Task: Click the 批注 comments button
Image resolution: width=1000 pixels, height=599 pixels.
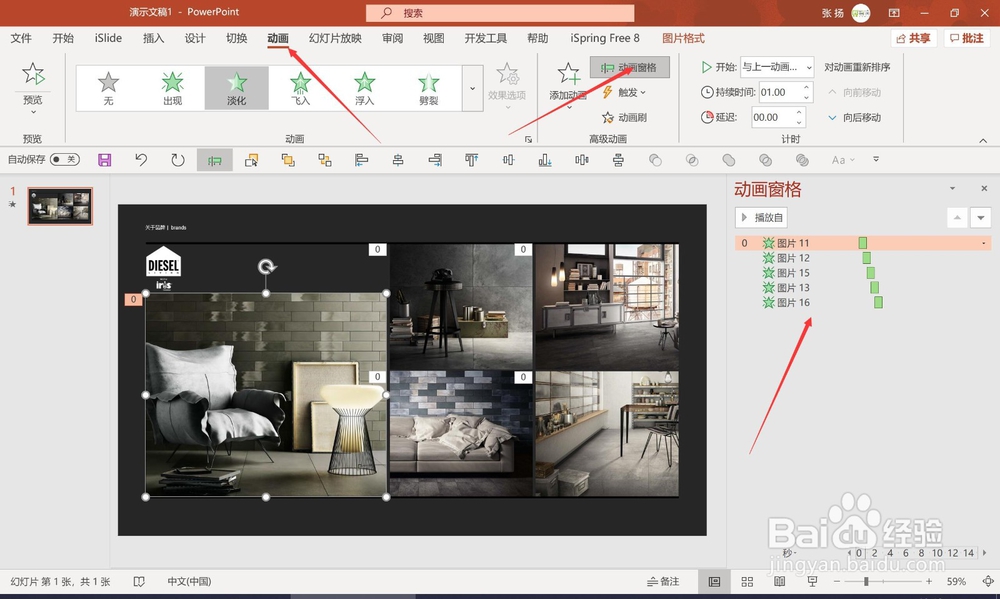Action: [966, 38]
